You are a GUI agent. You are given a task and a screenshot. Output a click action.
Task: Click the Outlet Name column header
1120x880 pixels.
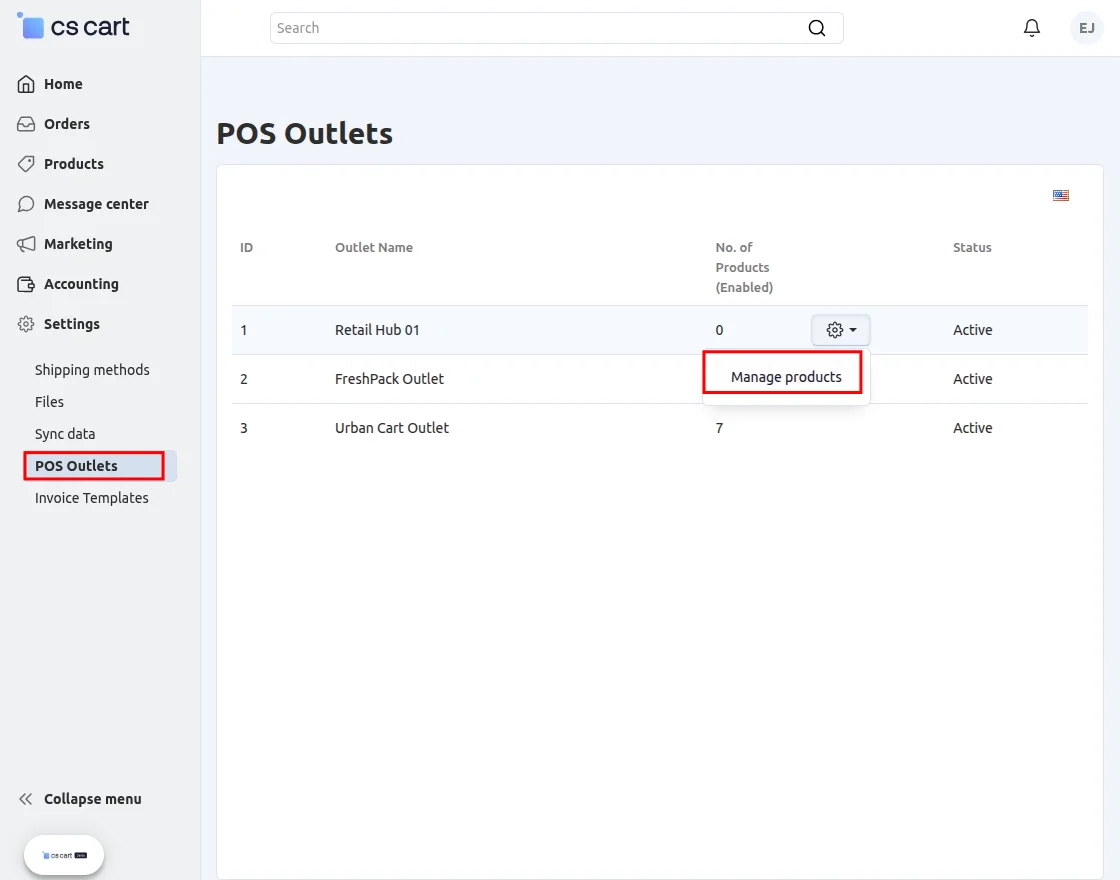374,248
